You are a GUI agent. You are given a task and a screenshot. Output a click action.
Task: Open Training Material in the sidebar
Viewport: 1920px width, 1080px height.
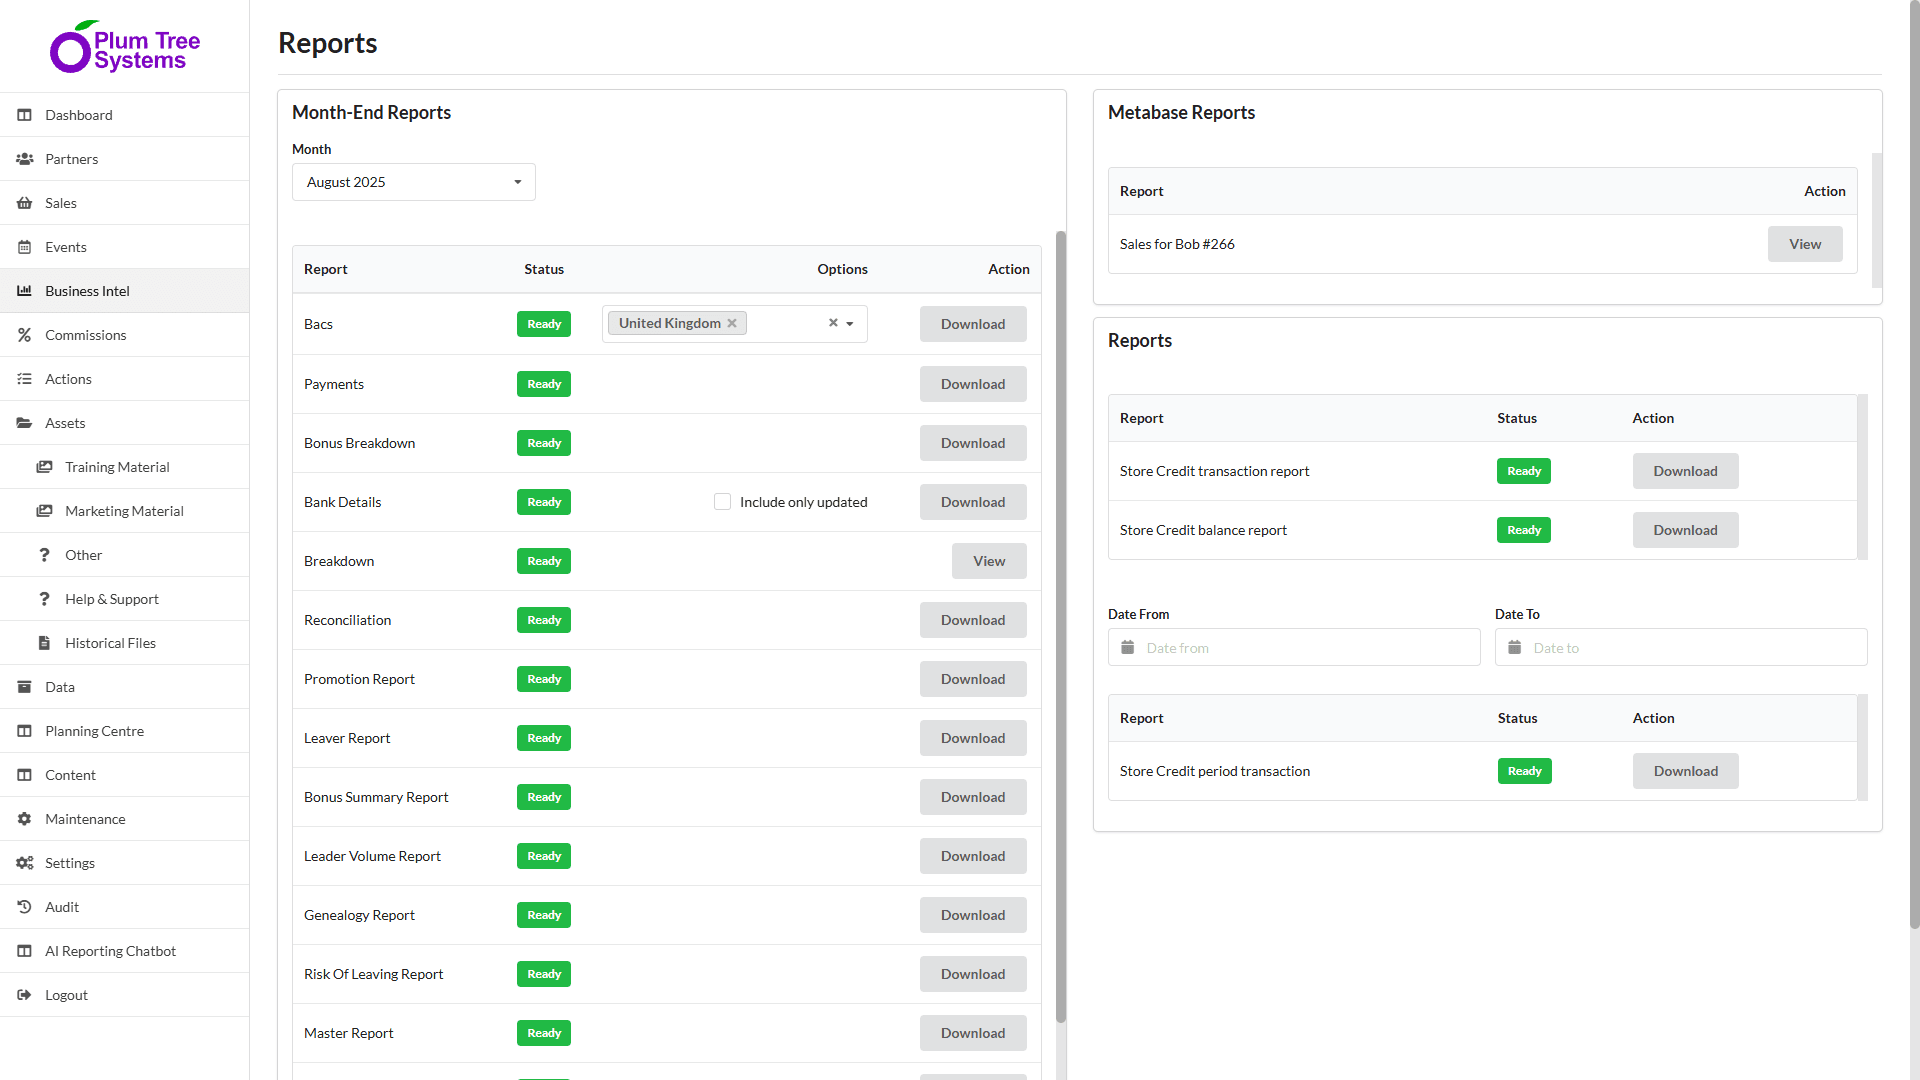pos(117,467)
